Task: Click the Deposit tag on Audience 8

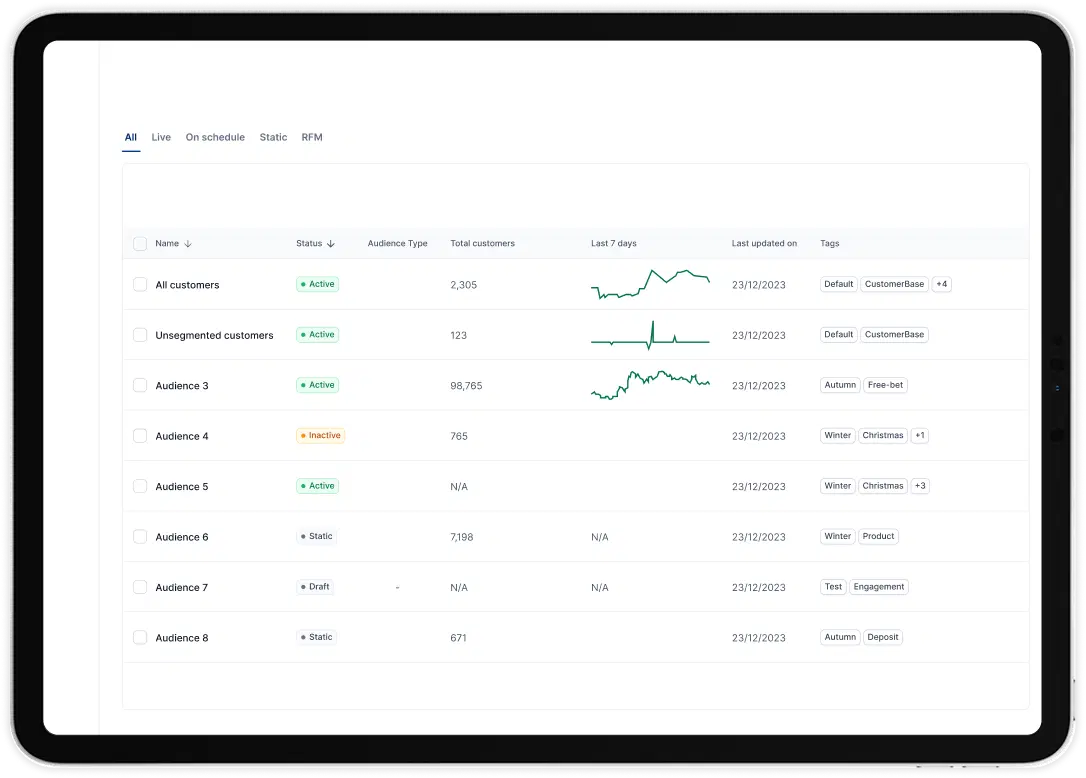Action: [x=882, y=637]
